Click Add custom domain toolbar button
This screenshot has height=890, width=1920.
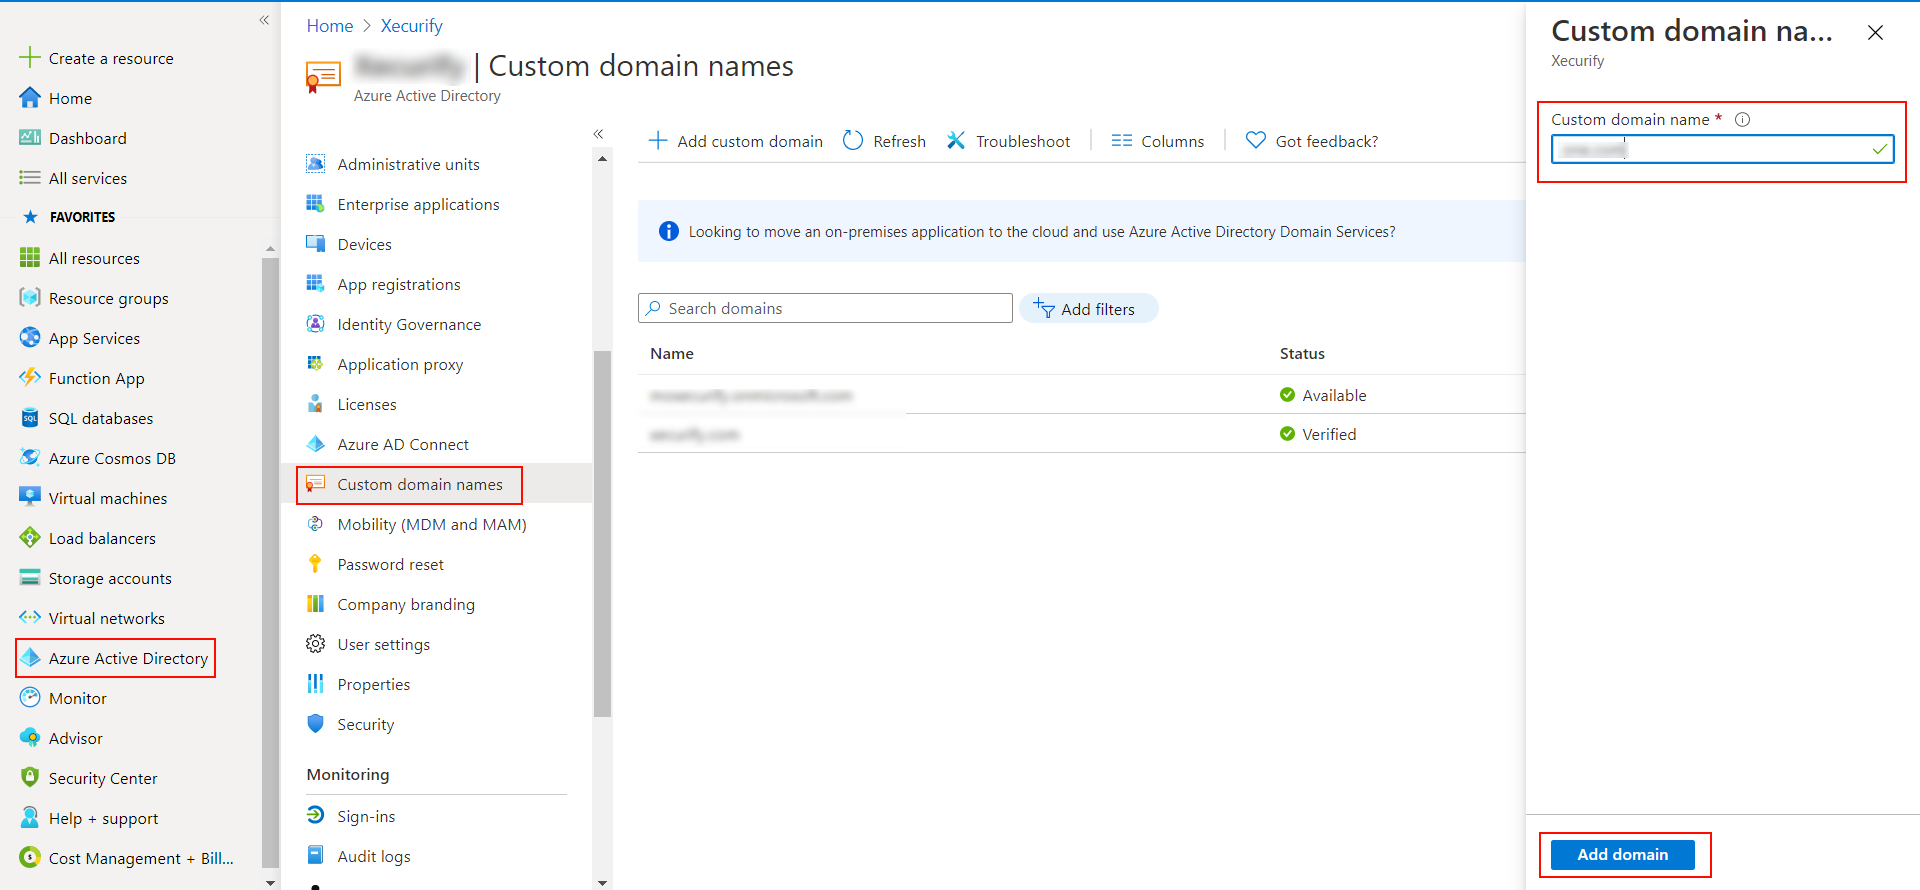(x=736, y=141)
